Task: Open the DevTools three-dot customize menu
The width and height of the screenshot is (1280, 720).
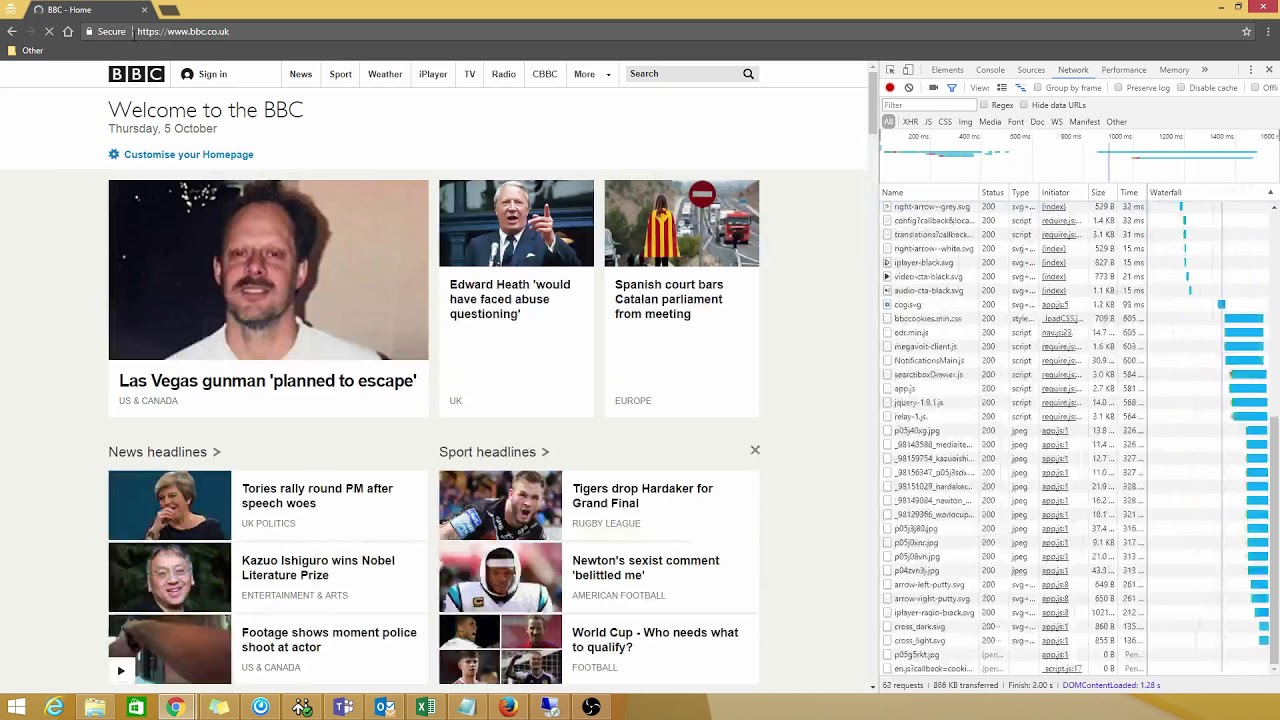Action: 1250,70
